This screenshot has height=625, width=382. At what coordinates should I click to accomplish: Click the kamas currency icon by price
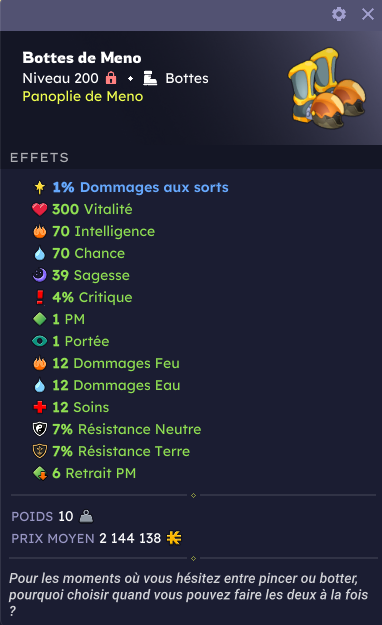(x=174, y=538)
